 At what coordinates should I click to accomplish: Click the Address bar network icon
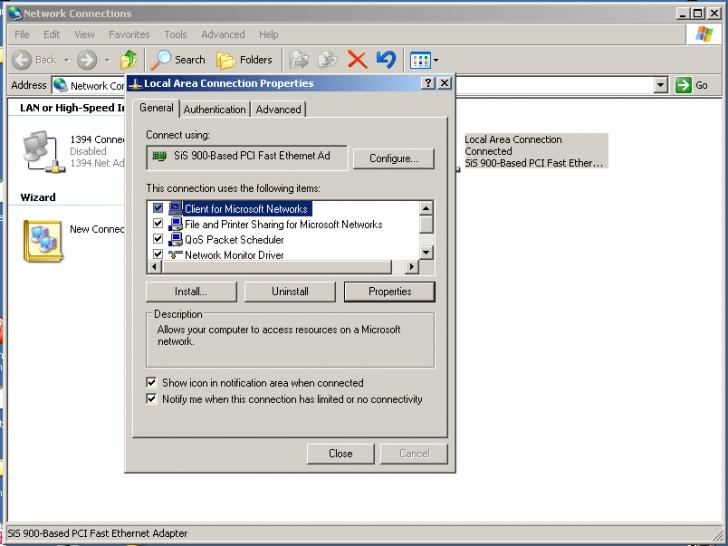point(60,85)
